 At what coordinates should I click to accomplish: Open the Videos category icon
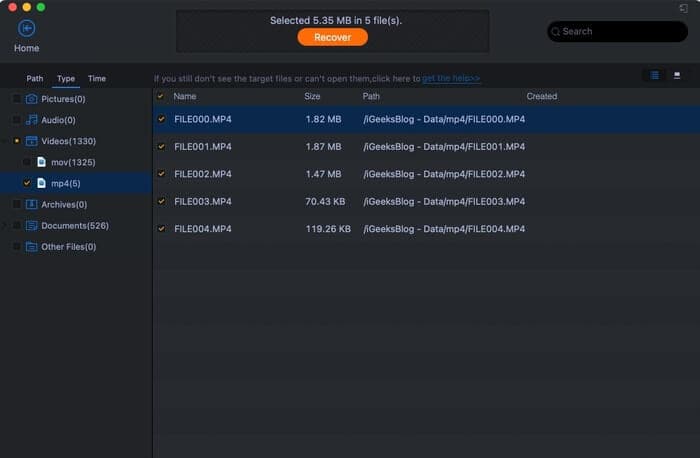click(31, 141)
